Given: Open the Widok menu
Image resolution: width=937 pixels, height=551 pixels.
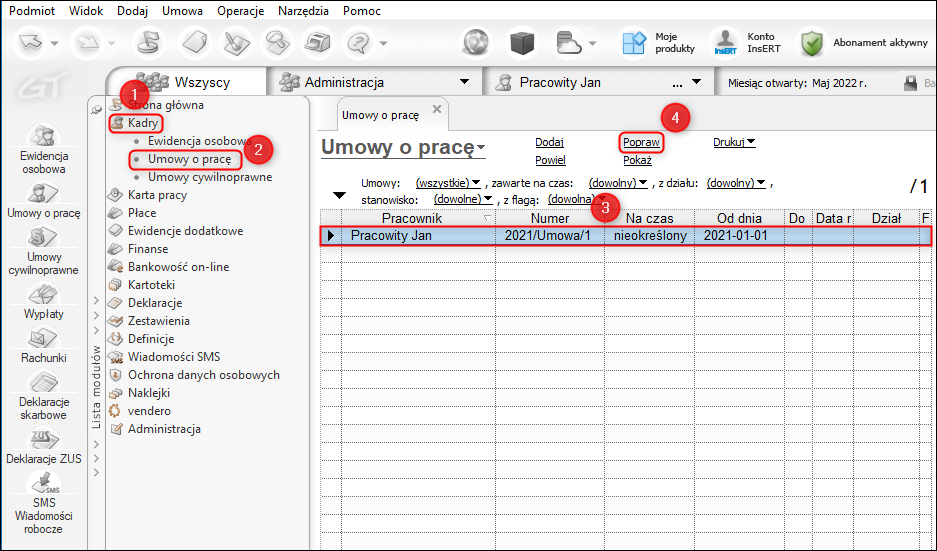Looking at the screenshot, I should pos(86,11).
